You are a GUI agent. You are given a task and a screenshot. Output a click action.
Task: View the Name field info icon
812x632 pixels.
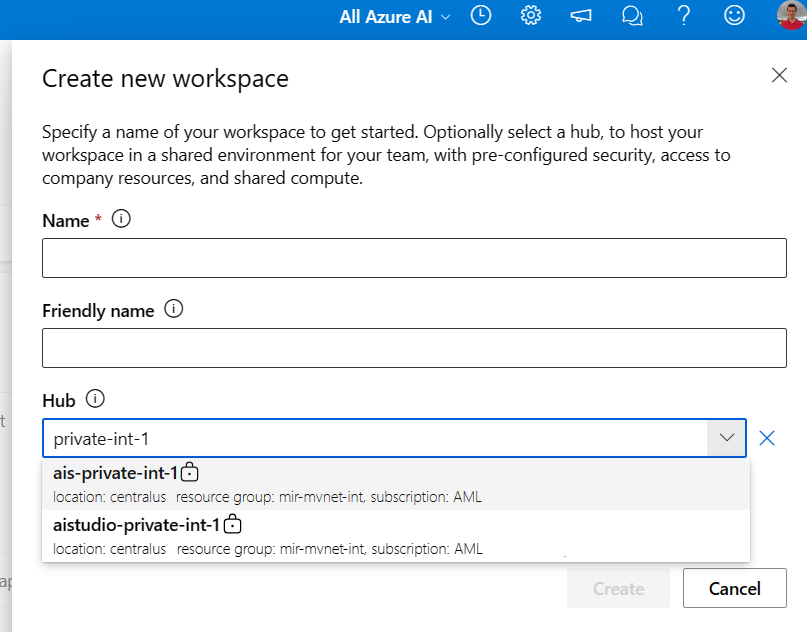121,219
